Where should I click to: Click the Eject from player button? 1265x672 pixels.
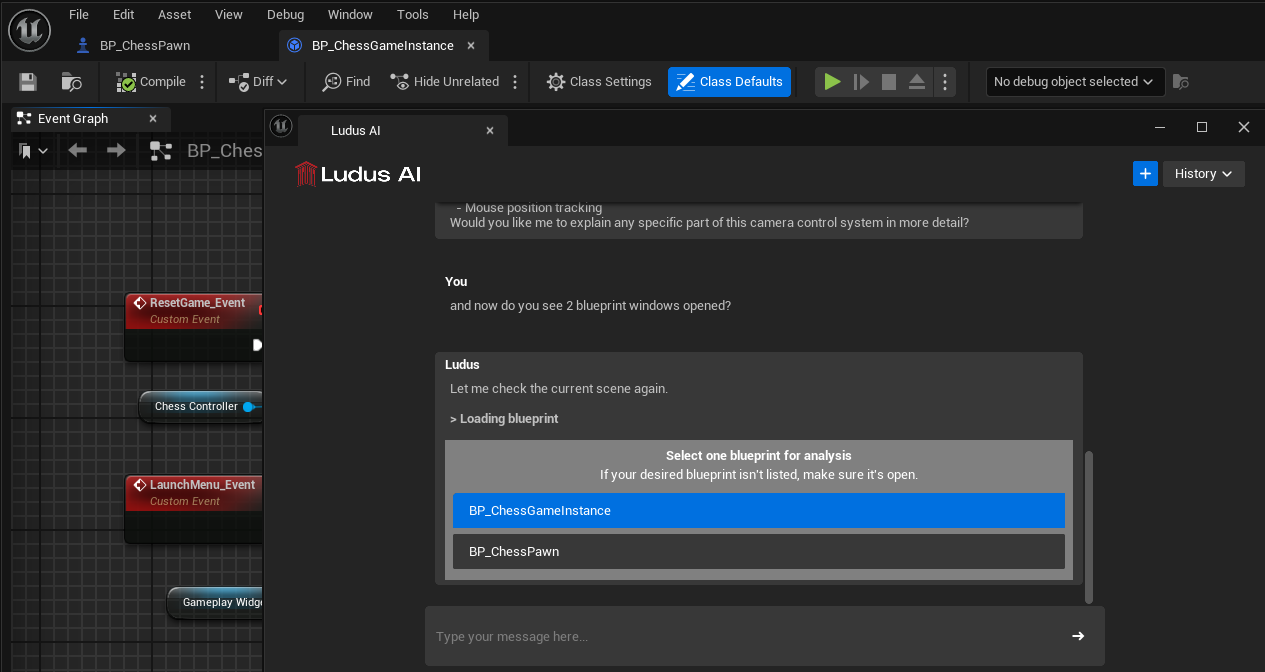(917, 82)
